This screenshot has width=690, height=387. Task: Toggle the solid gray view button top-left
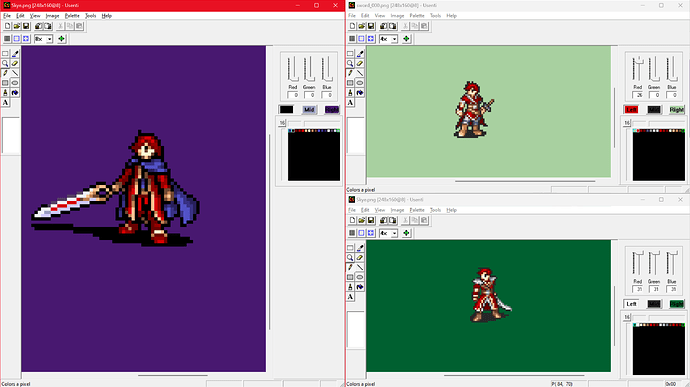click(7, 39)
